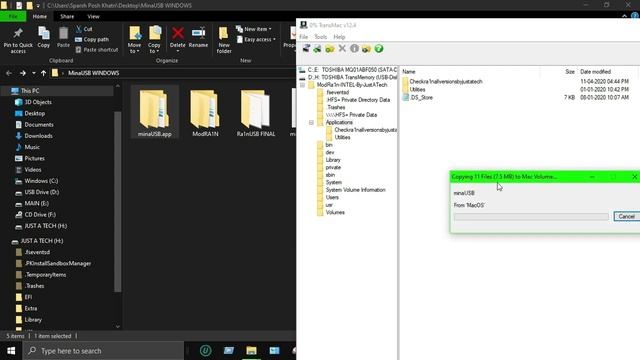Click the Up one level arrow
This screenshot has width=640, height=360.
[43, 73]
